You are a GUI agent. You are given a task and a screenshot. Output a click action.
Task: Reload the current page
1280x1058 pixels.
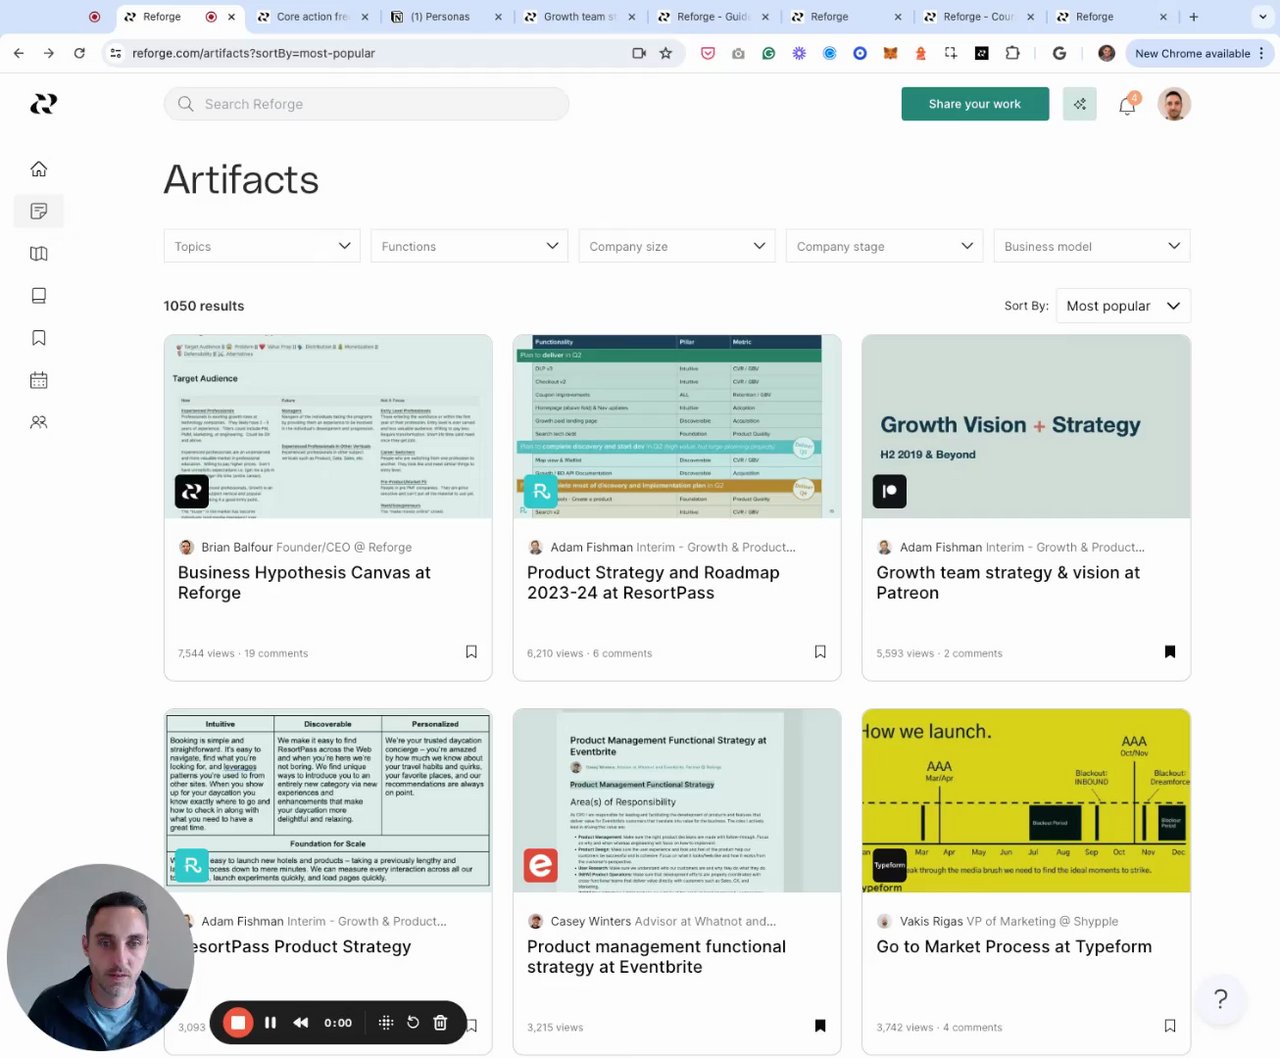click(80, 53)
